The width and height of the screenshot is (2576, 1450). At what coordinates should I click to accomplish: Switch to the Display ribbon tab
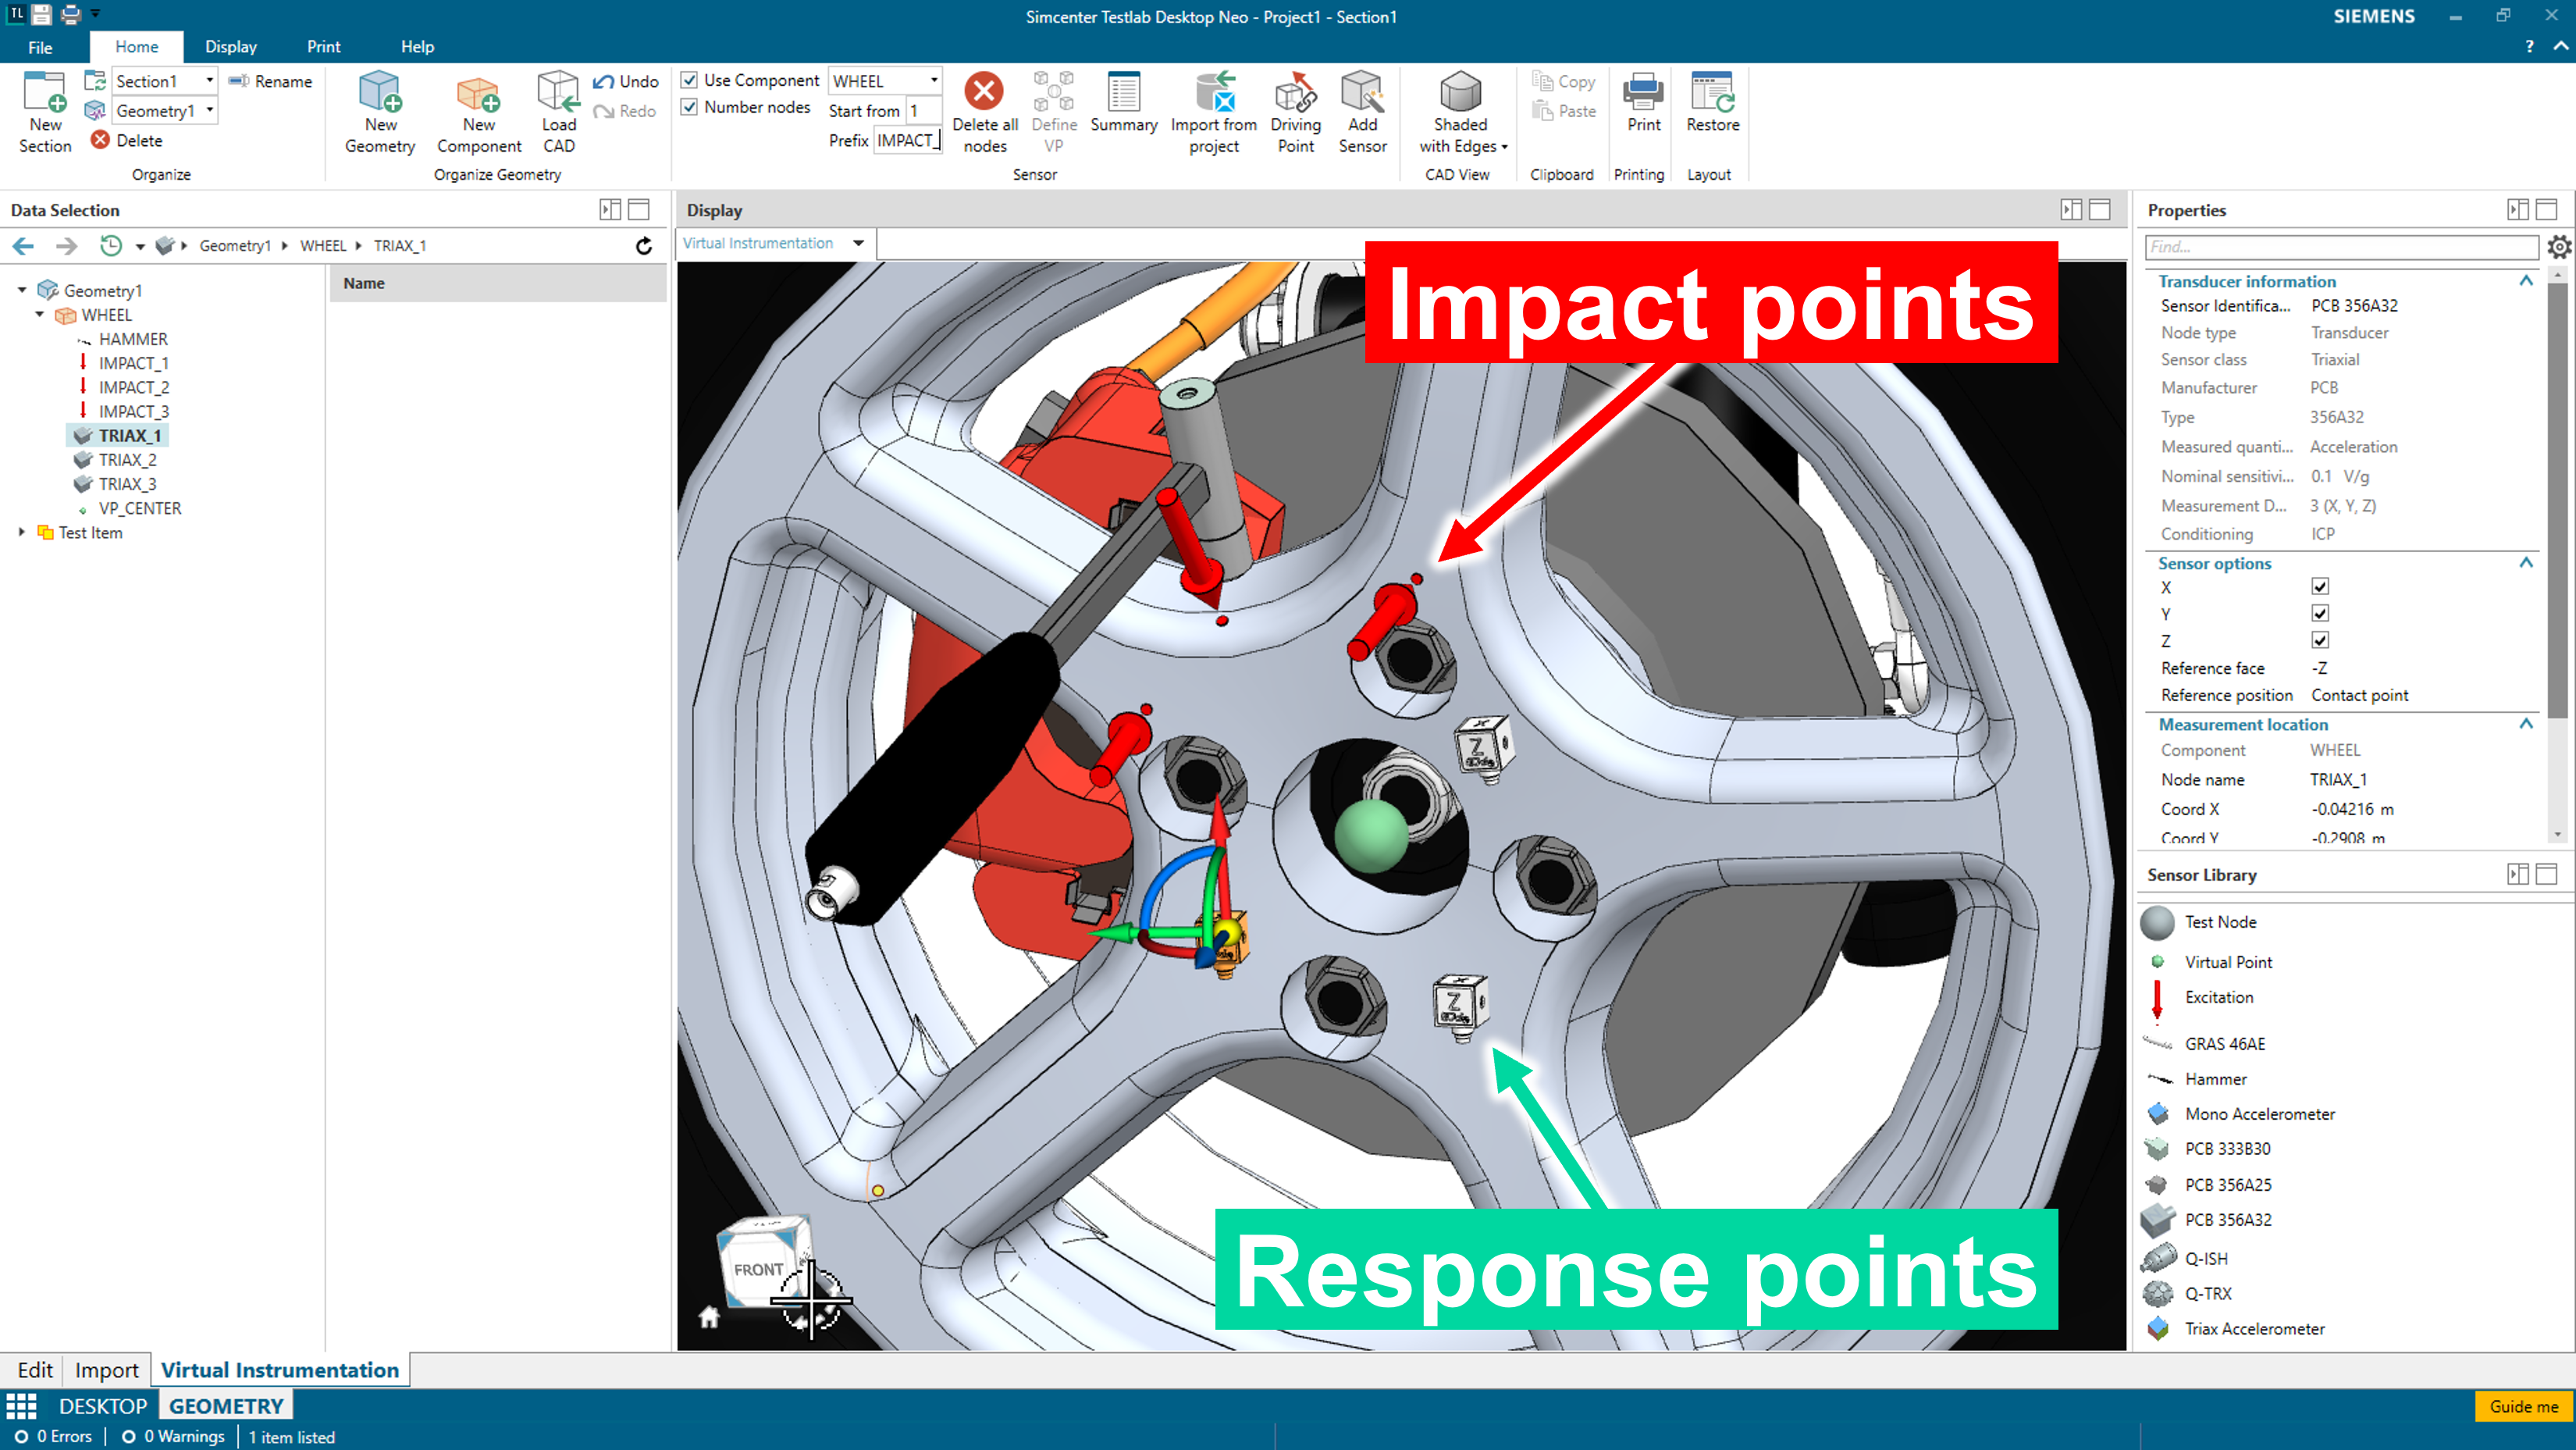tap(230, 47)
